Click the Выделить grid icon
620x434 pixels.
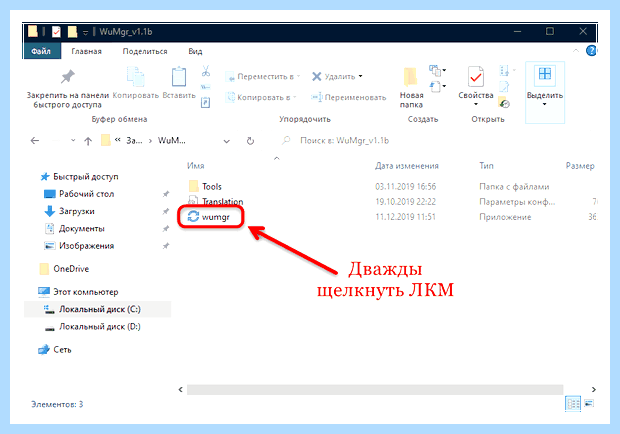(544, 75)
